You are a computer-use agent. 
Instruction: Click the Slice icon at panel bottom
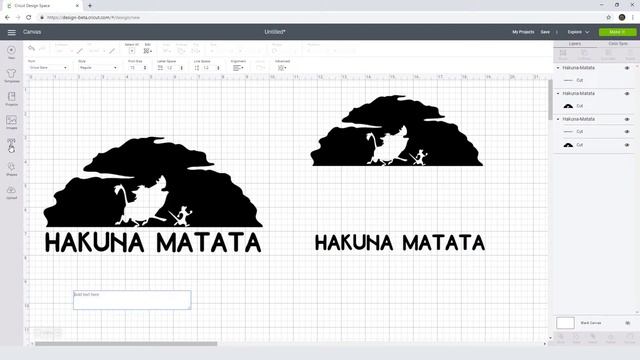click(561, 338)
